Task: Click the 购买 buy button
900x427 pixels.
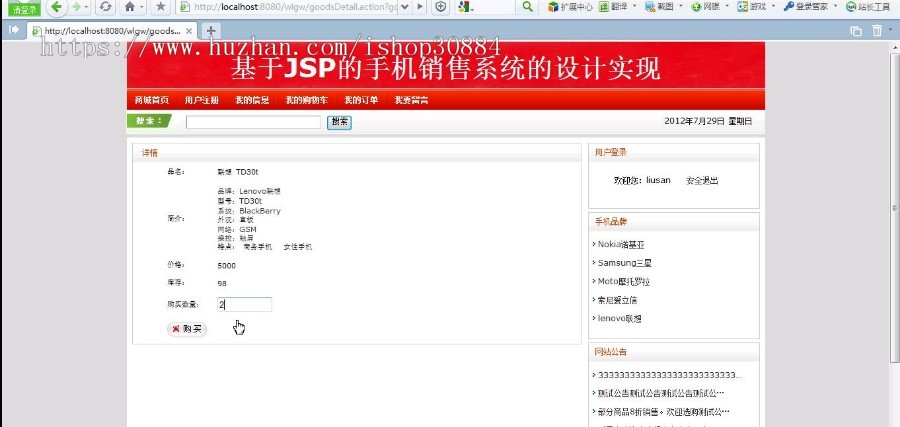Action: [187, 329]
